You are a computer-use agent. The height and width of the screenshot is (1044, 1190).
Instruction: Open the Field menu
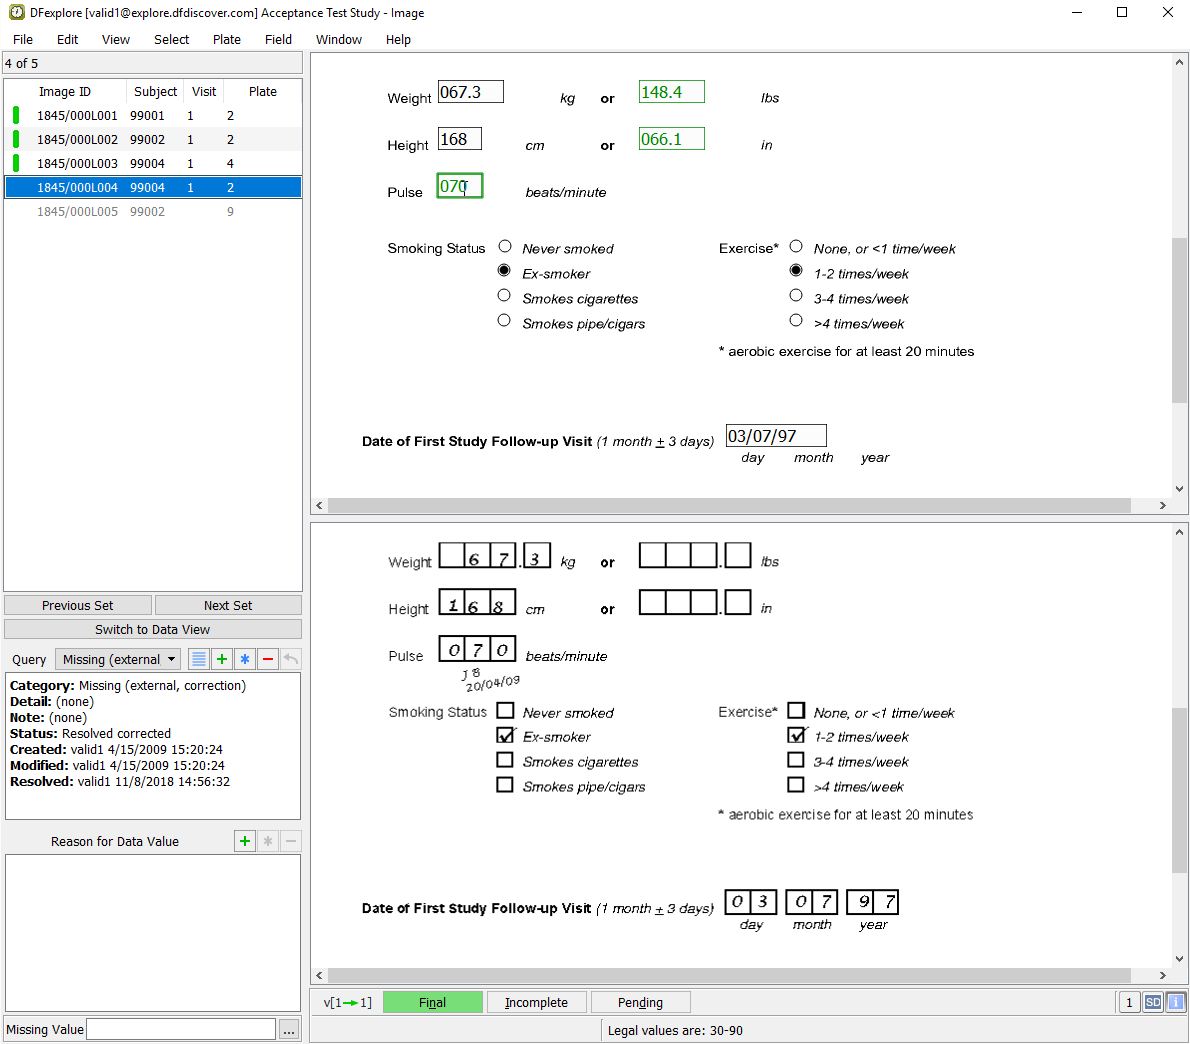[x=278, y=40]
